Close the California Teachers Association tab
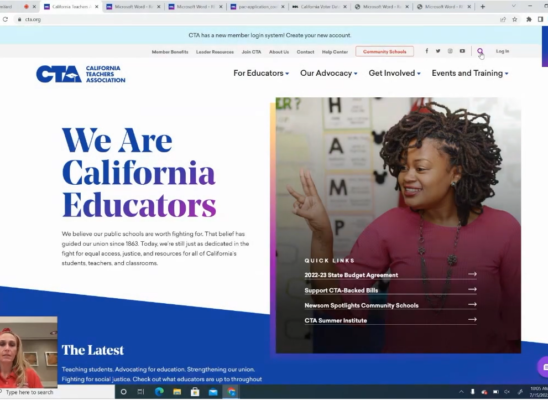The height and width of the screenshot is (400, 548). (96, 7)
